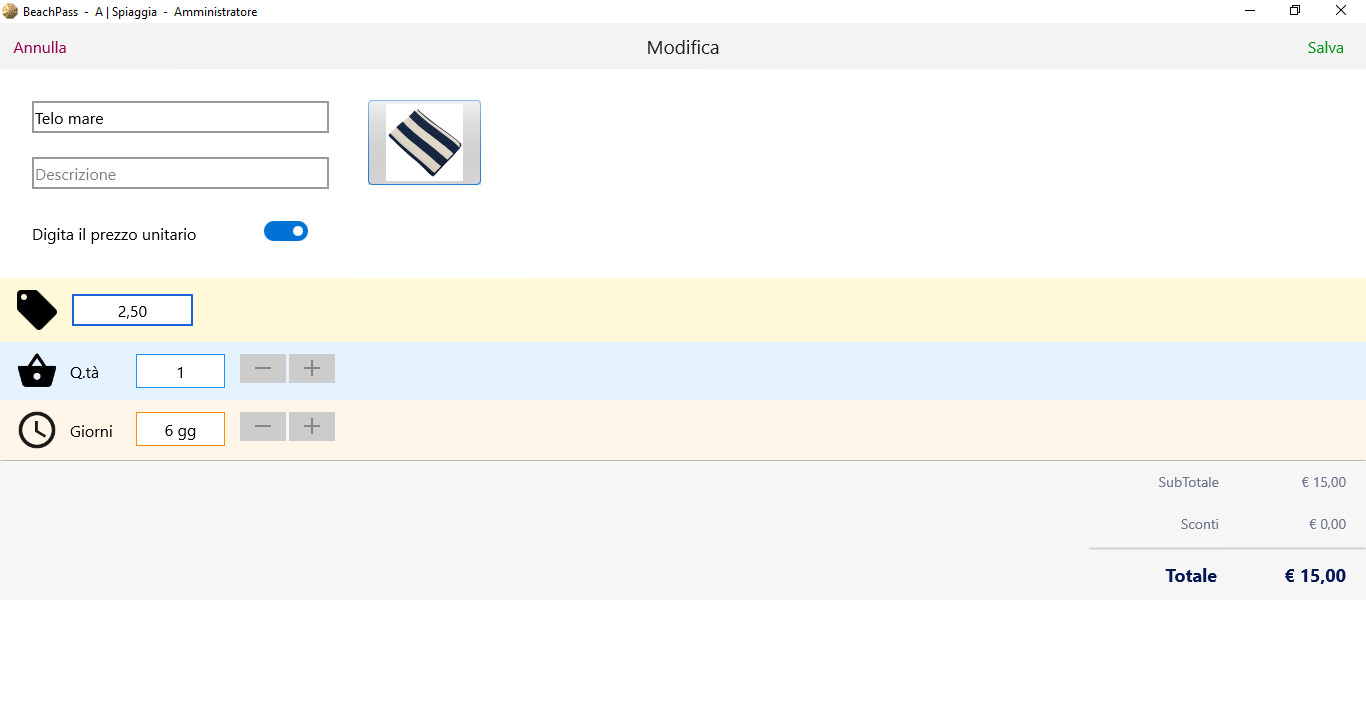
Task: Increase quantity with the plus button
Action: pyautogui.click(x=312, y=369)
